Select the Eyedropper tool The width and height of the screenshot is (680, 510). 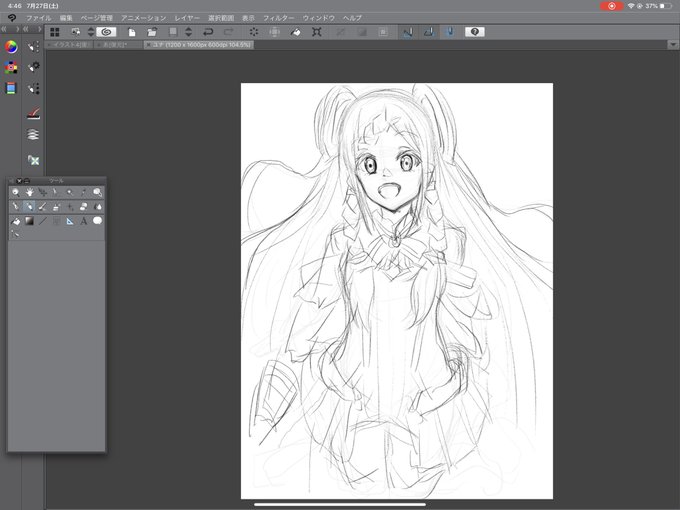click(83, 192)
